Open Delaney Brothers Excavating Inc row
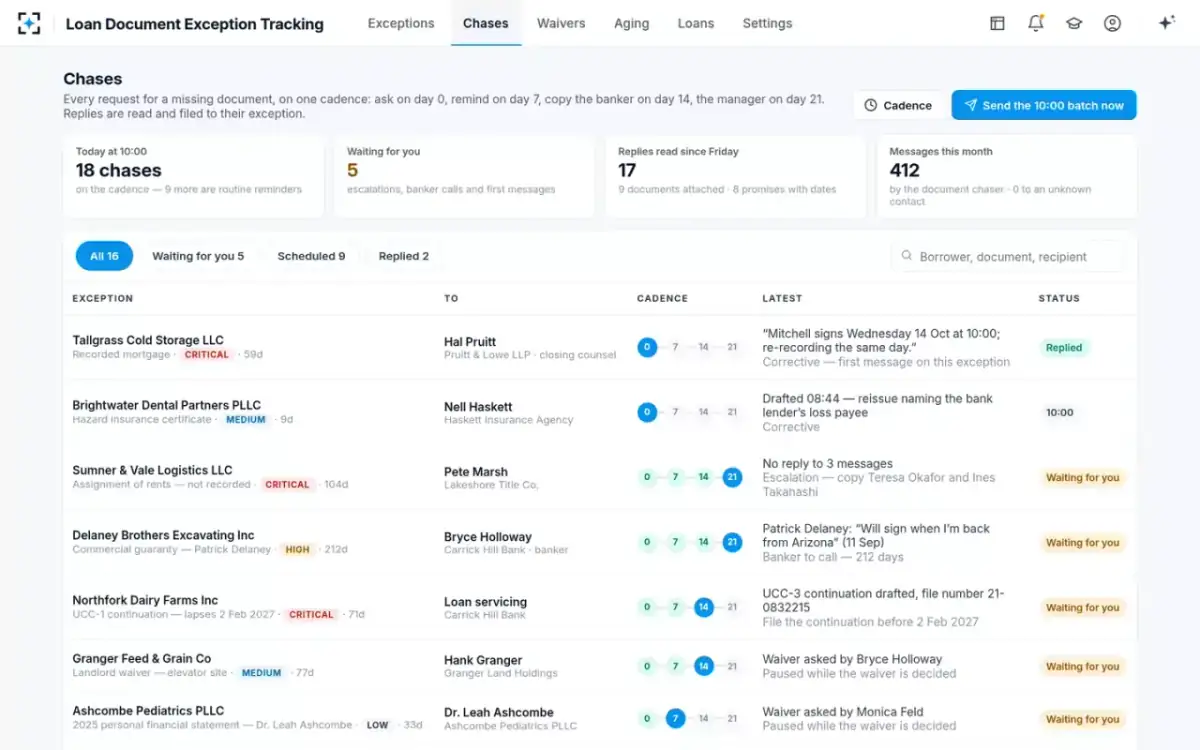Screen dimensions: 1200x750 pos(600,542)
